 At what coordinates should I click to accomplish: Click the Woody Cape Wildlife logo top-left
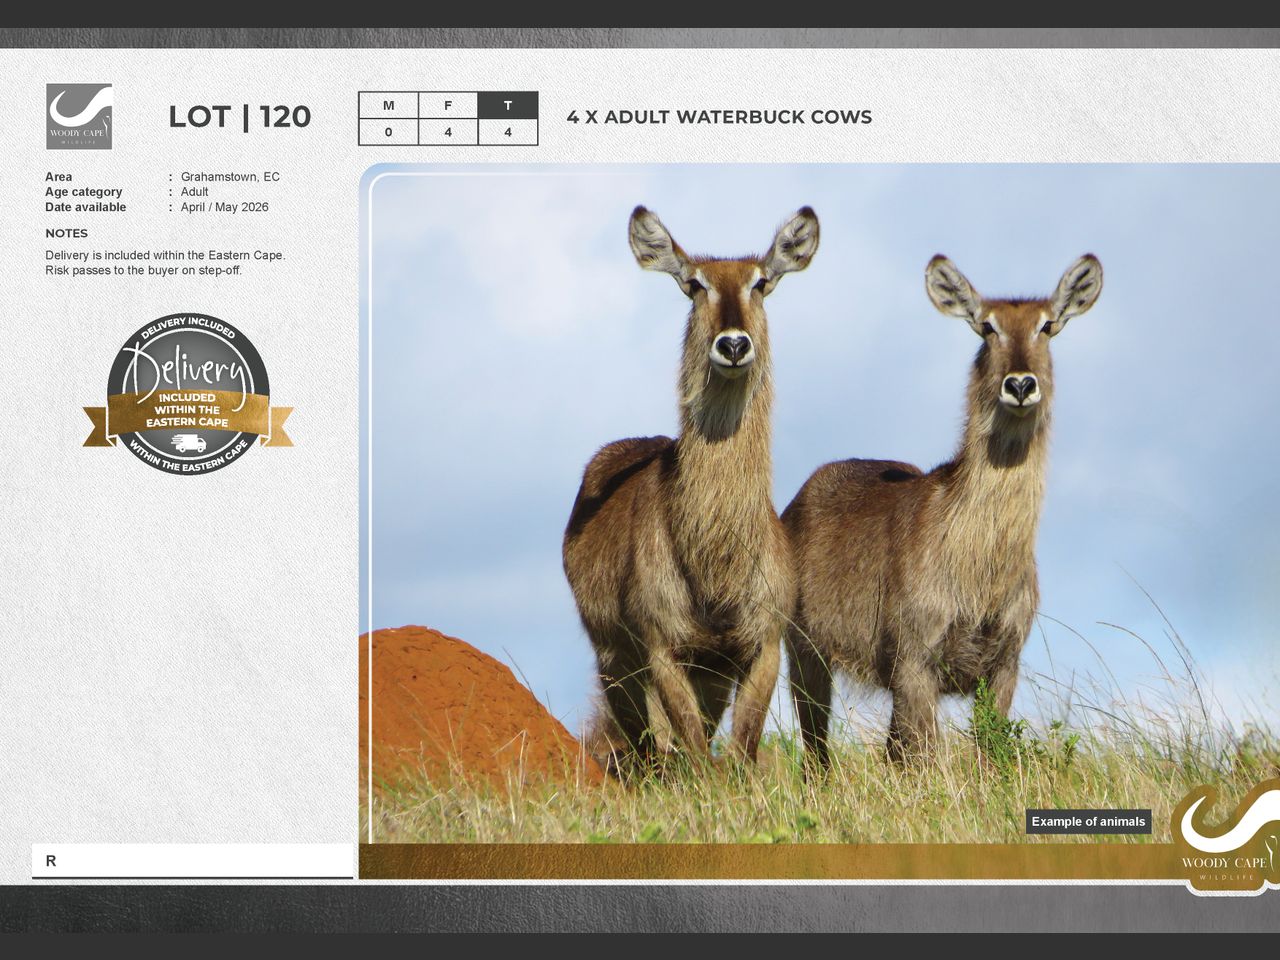(x=79, y=117)
